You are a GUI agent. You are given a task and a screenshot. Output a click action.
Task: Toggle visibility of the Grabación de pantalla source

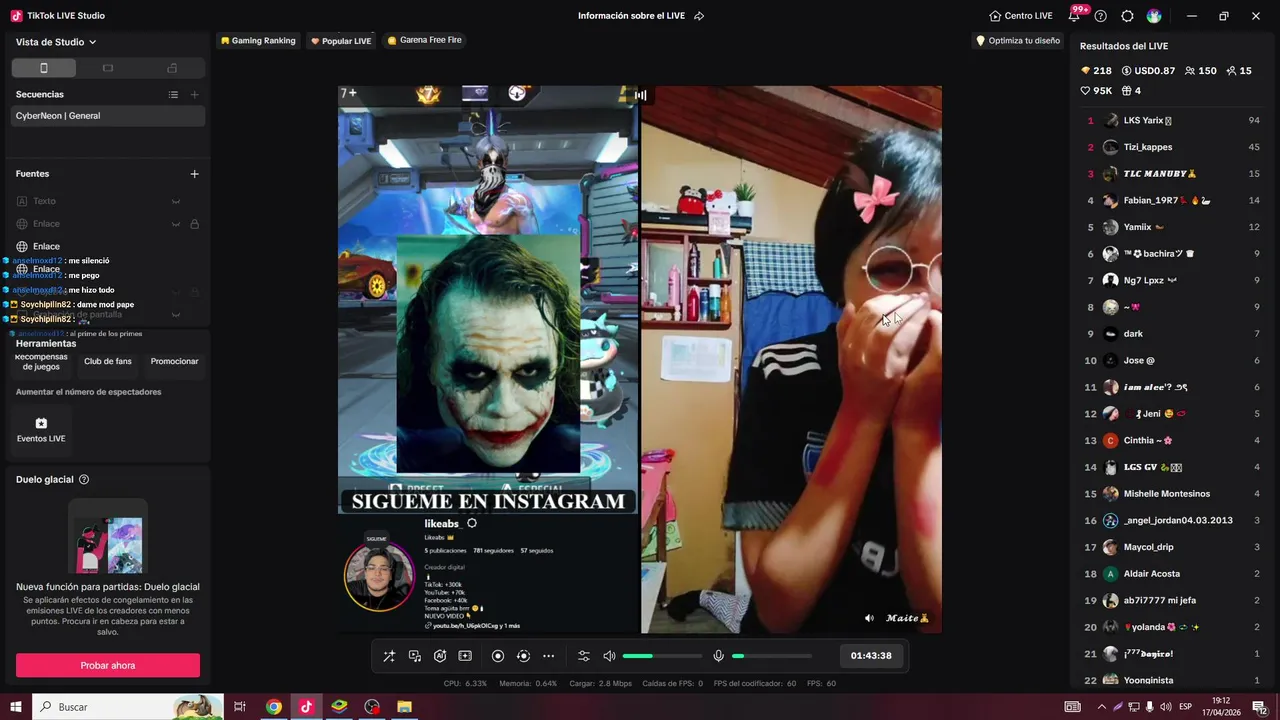[x=176, y=315]
